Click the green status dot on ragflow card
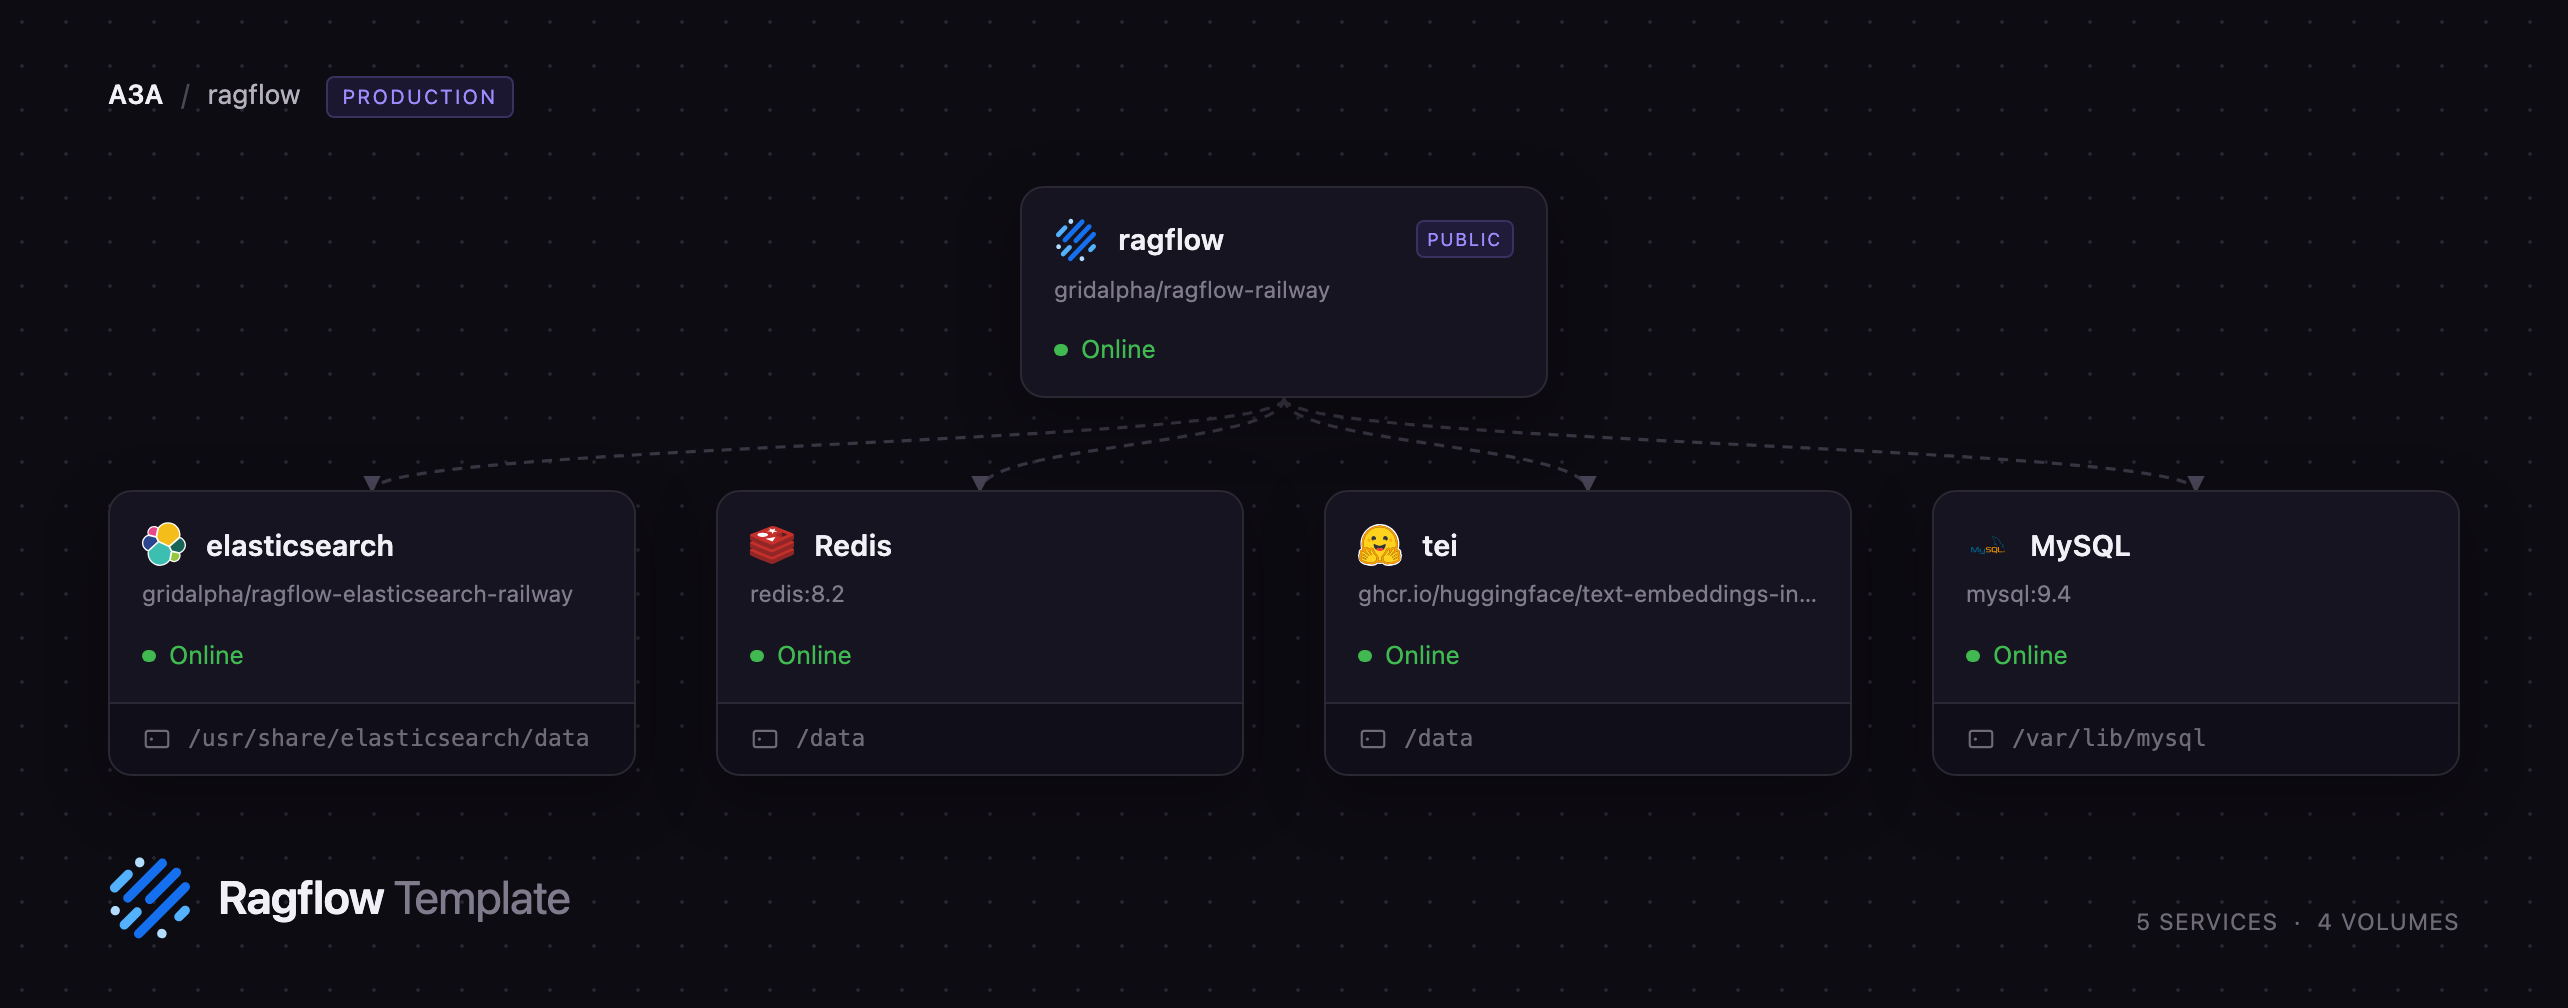 point(1061,350)
